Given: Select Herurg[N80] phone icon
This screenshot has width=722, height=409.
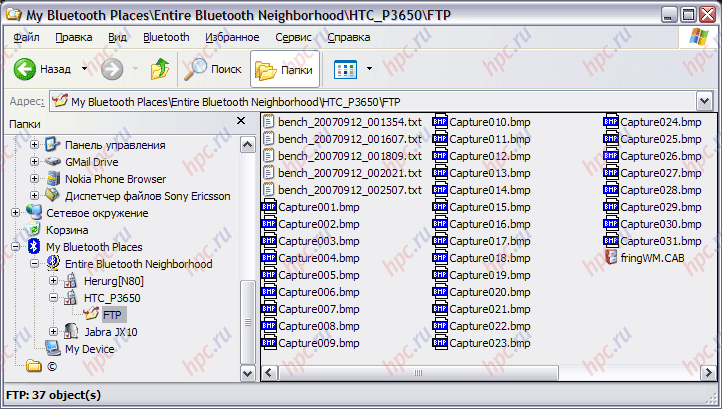Looking at the screenshot, I should click(71, 280).
